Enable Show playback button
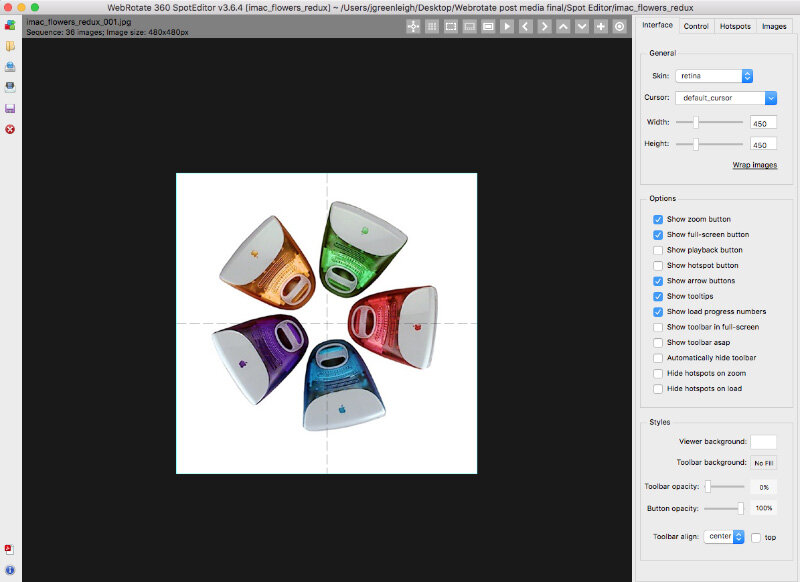The width and height of the screenshot is (800, 582). click(658, 250)
